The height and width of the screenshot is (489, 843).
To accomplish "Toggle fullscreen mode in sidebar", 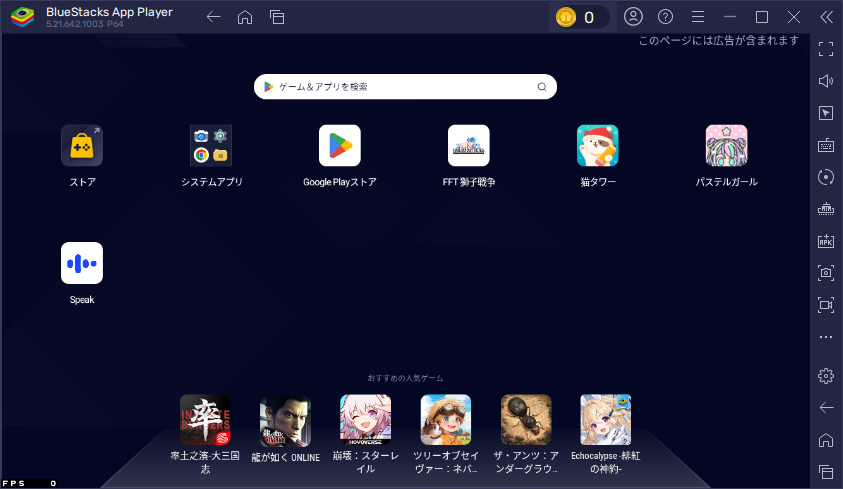I will click(x=826, y=49).
